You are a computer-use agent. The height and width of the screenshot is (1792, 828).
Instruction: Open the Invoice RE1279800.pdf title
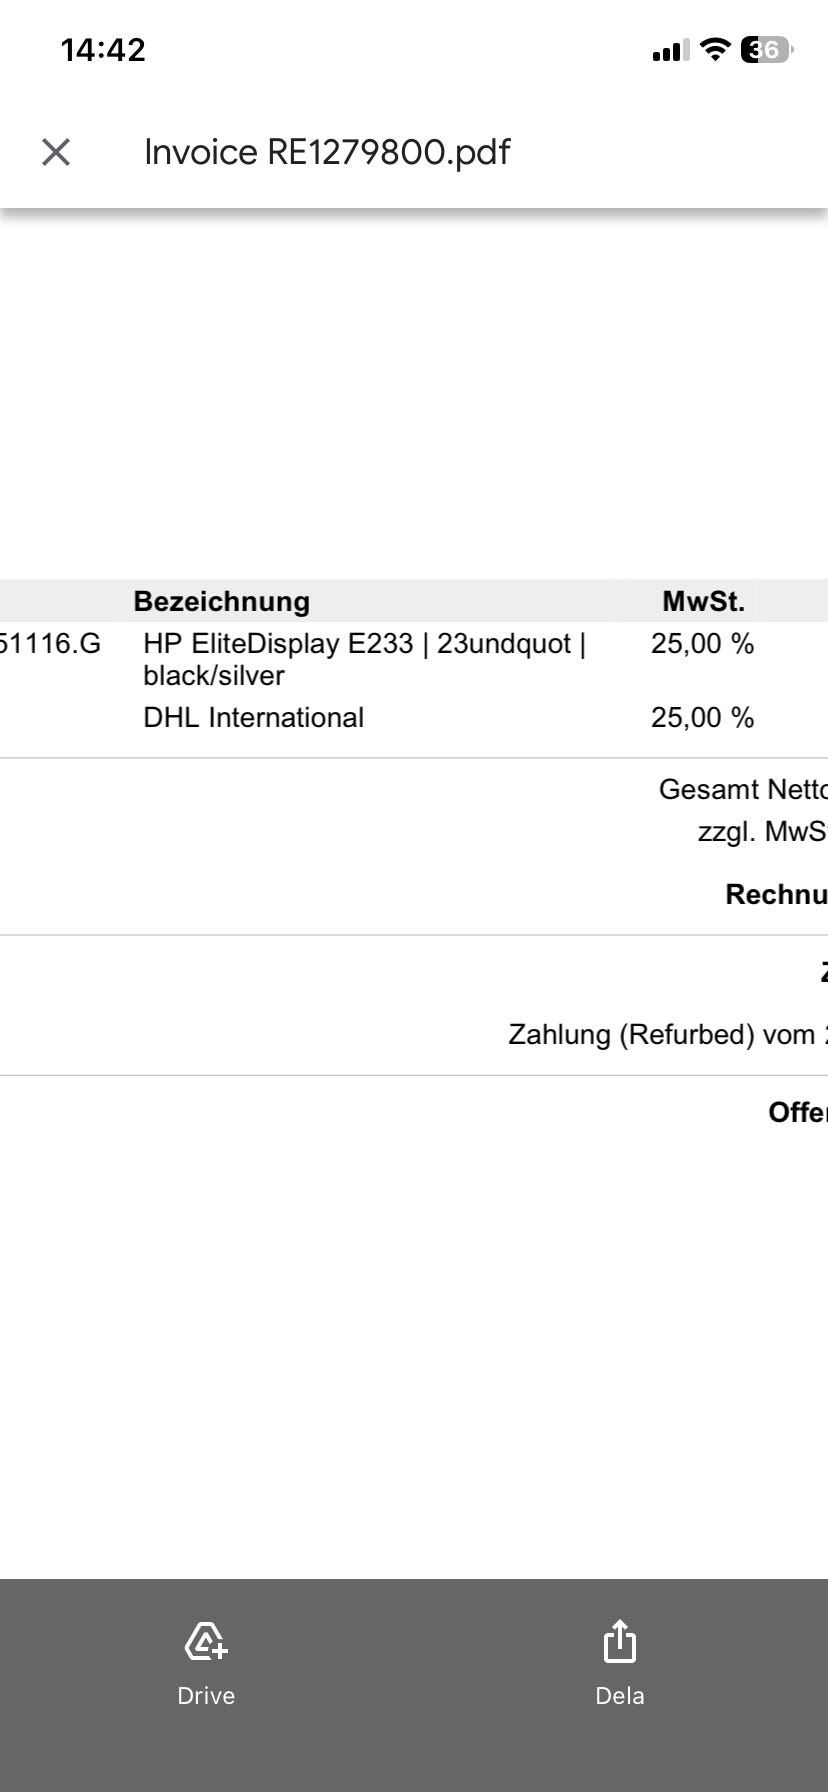coord(327,151)
